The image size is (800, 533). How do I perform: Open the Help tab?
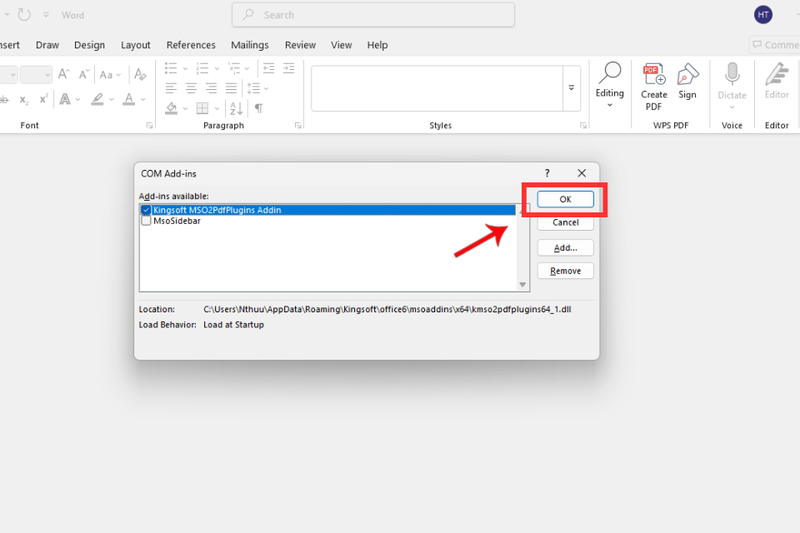pyautogui.click(x=378, y=45)
